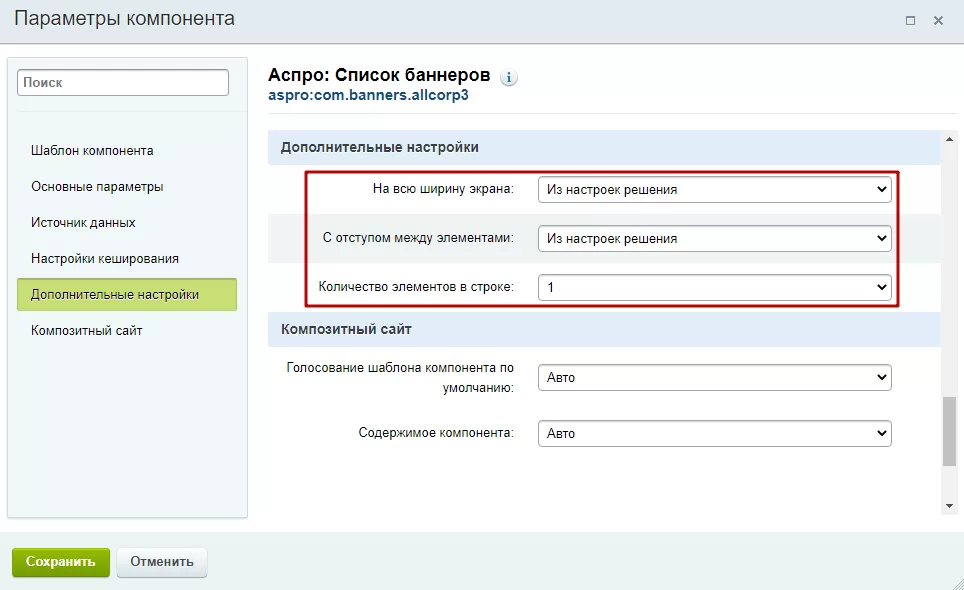Click the green Сохранить button
Image resolution: width=964 pixels, height=590 pixels.
pos(61,562)
